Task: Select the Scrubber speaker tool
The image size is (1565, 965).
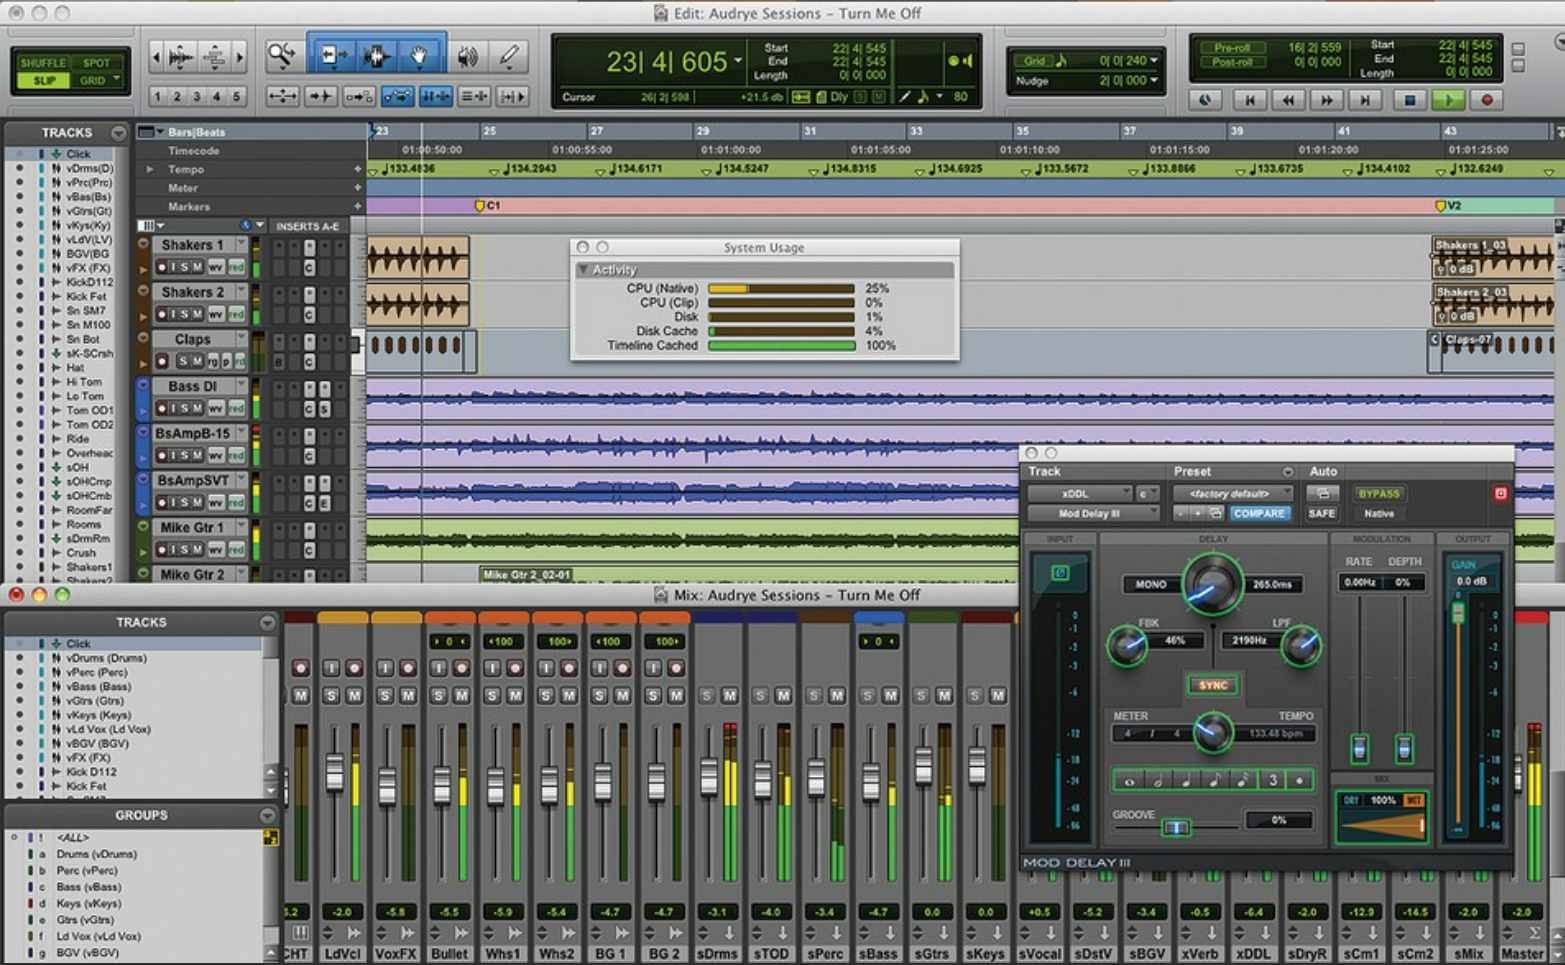Action: [467, 56]
